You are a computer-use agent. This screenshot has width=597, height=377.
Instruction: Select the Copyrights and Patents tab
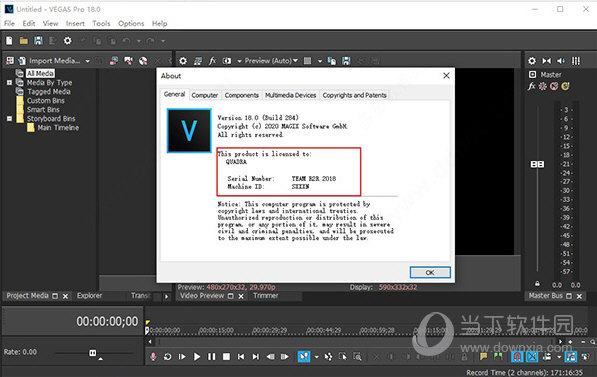pos(354,95)
